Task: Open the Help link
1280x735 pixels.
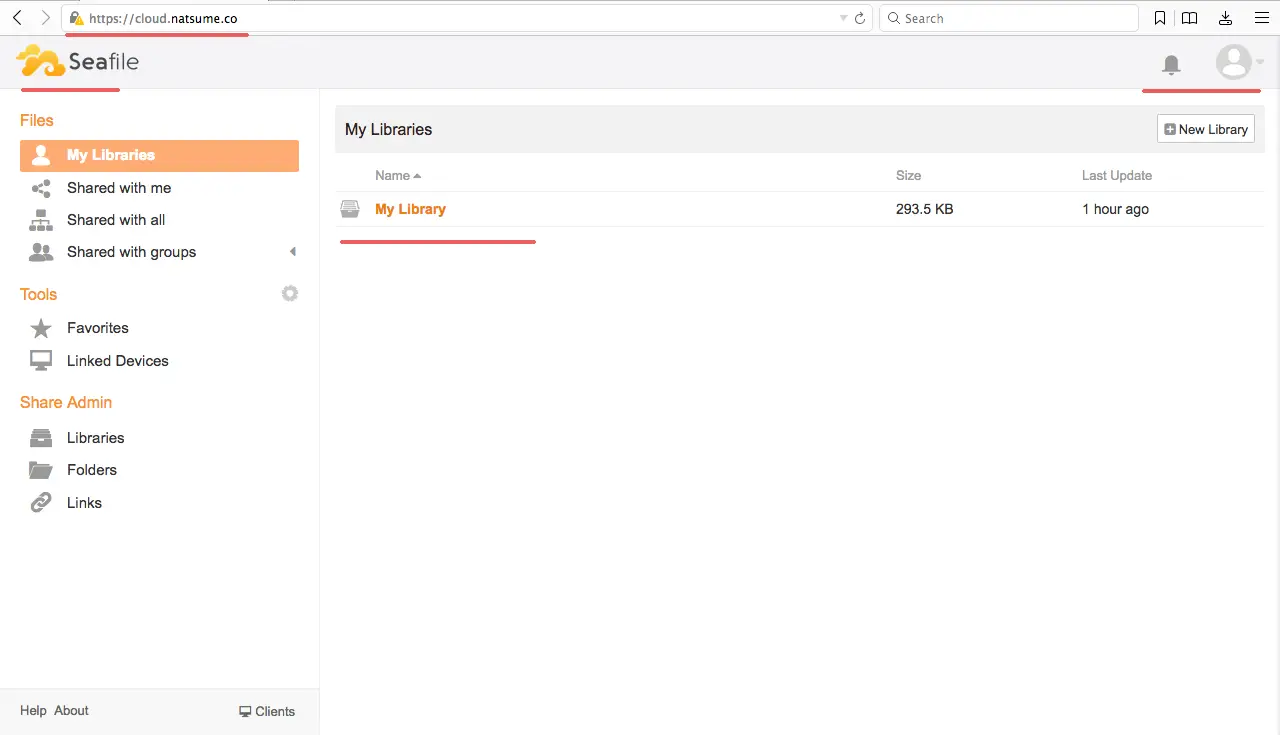Action: click(33, 710)
